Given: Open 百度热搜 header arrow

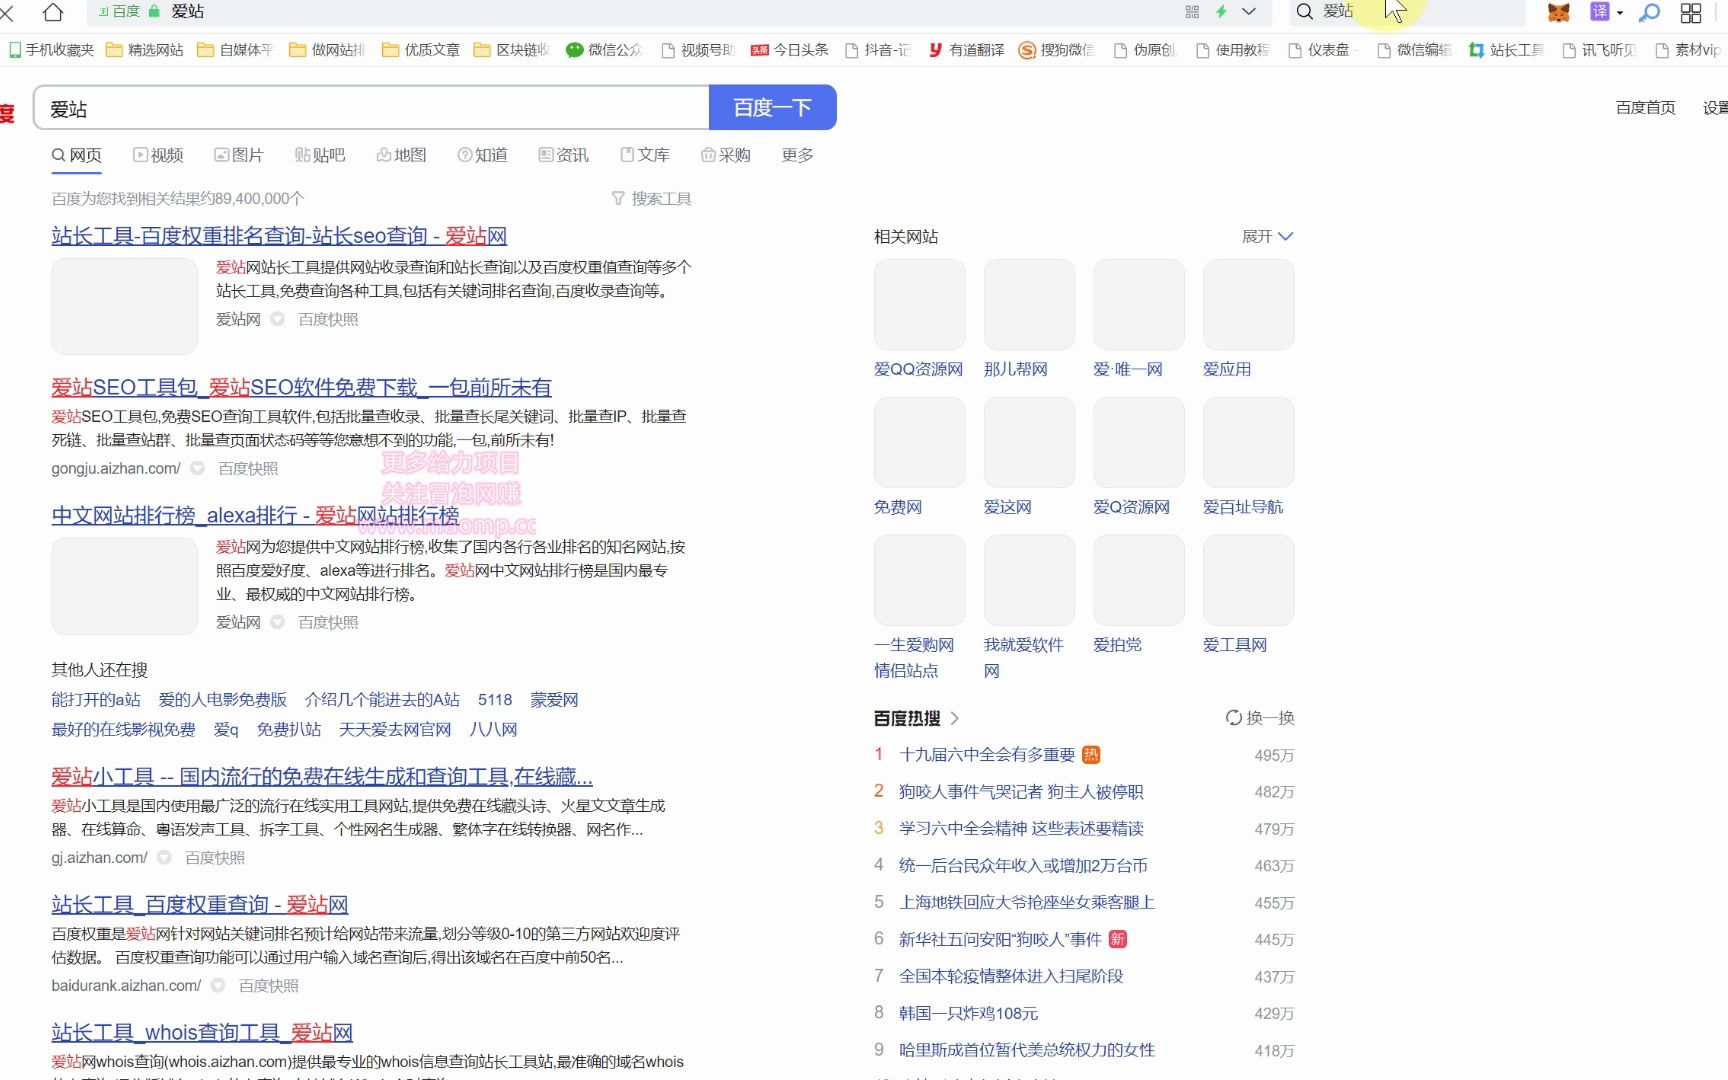Looking at the screenshot, I should click(955, 718).
